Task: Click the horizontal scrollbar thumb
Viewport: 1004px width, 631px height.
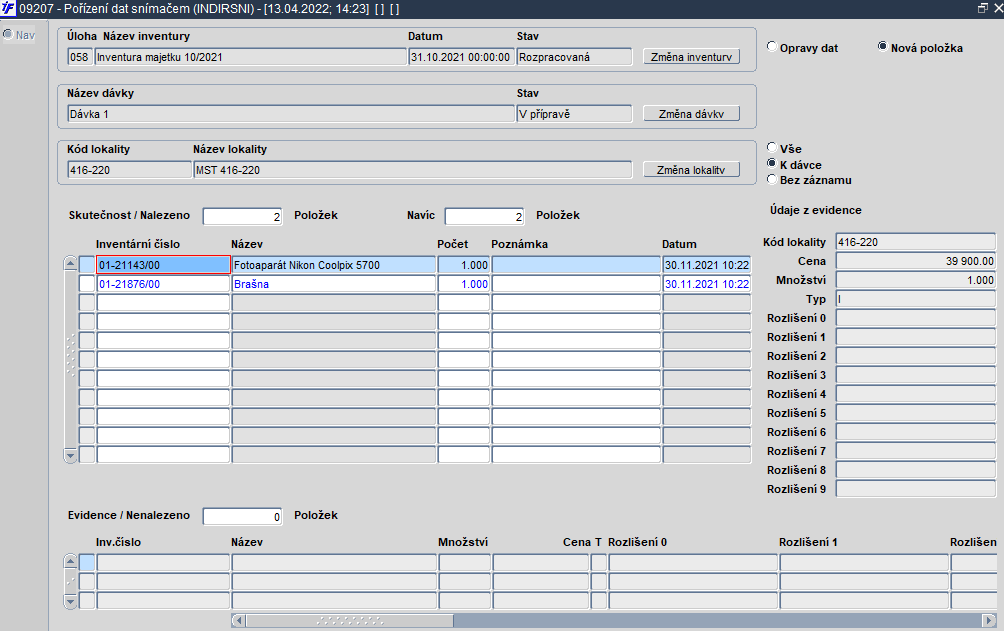Action: (x=350, y=620)
